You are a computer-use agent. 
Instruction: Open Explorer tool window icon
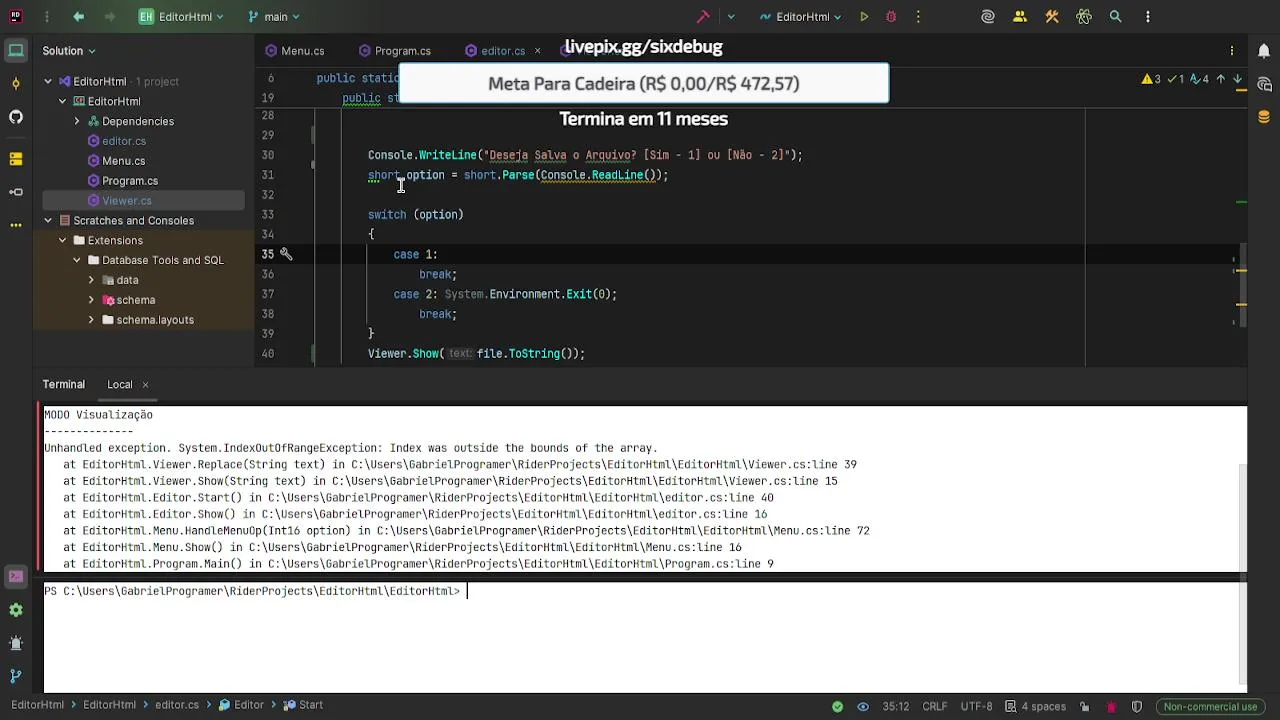(15, 51)
